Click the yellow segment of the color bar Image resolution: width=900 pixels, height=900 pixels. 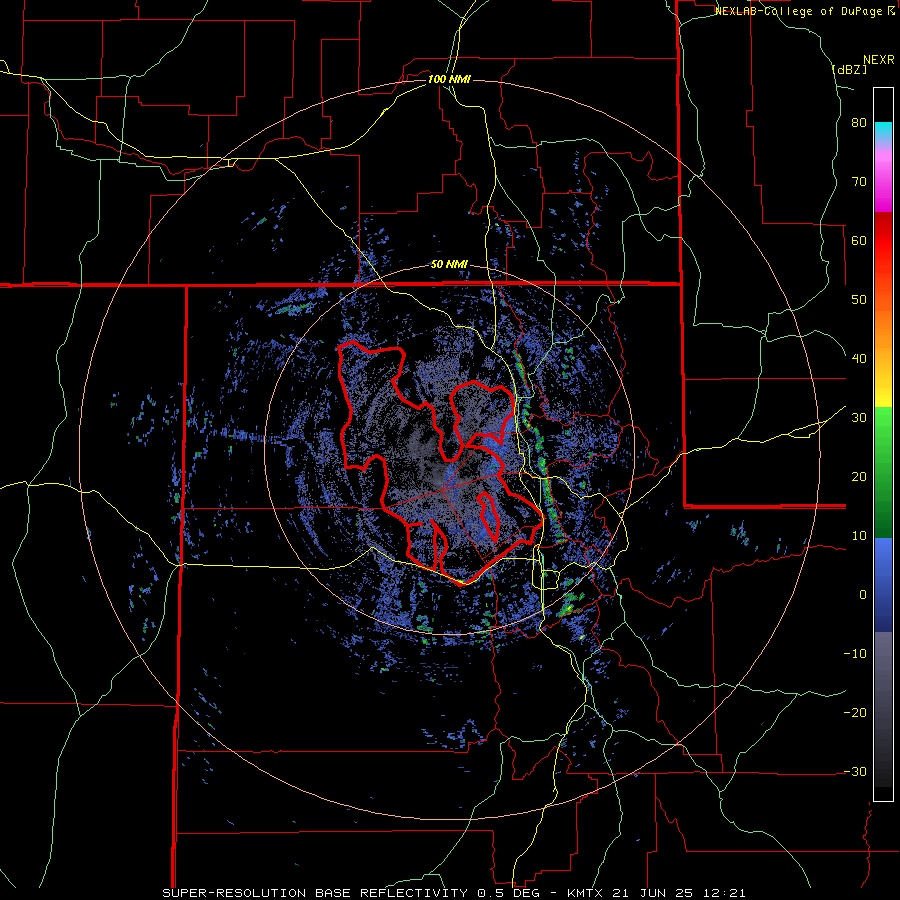tap(883, 390)
